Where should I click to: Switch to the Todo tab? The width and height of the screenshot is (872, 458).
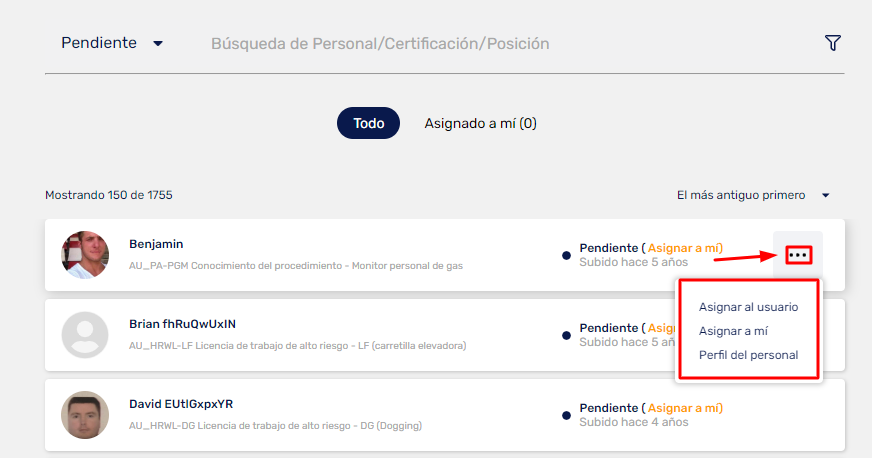[x=368, y=123]
